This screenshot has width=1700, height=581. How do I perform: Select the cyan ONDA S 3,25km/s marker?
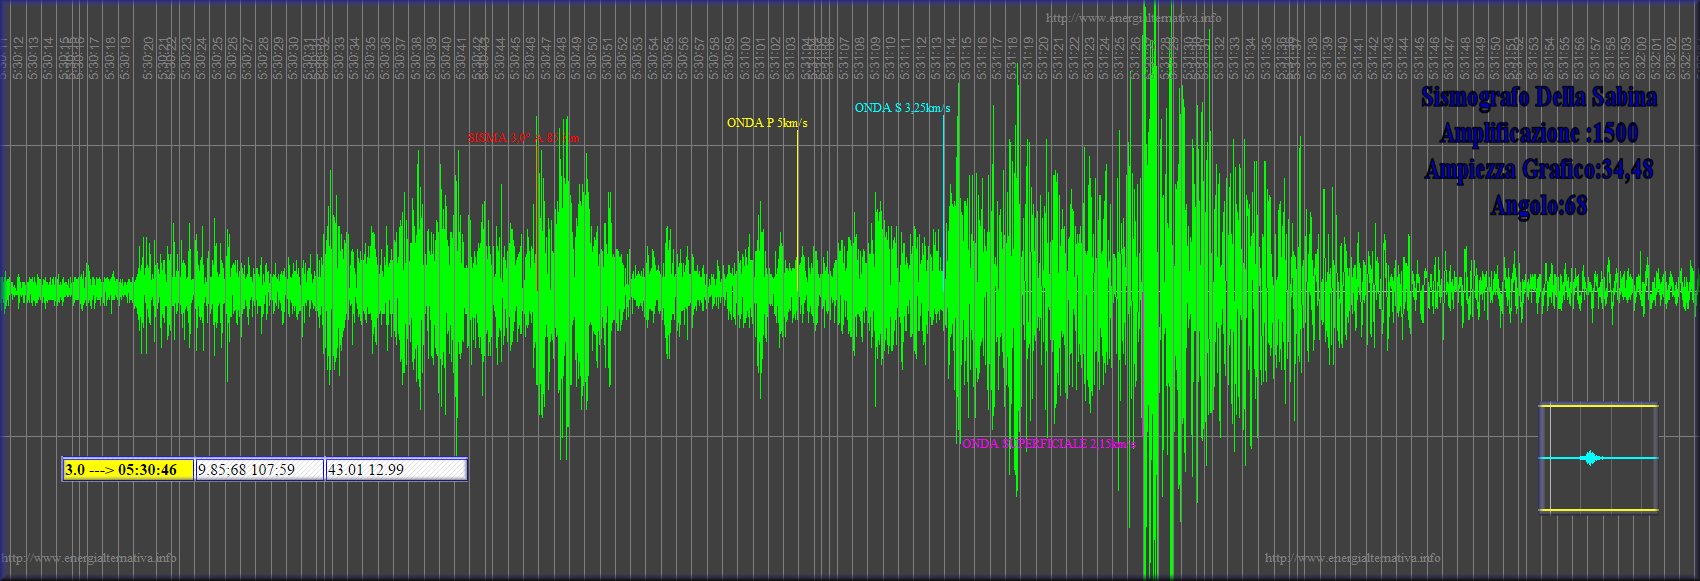902,108
